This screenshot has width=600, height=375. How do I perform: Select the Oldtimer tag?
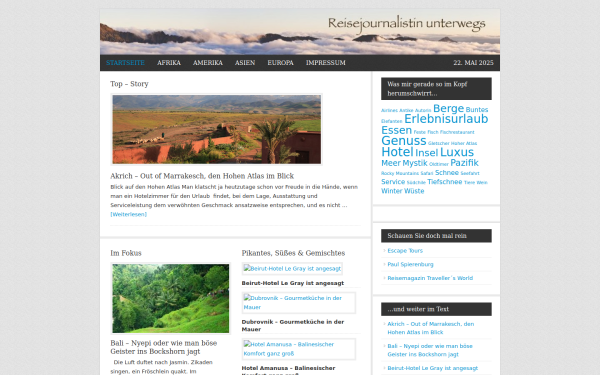coord(439,165)
